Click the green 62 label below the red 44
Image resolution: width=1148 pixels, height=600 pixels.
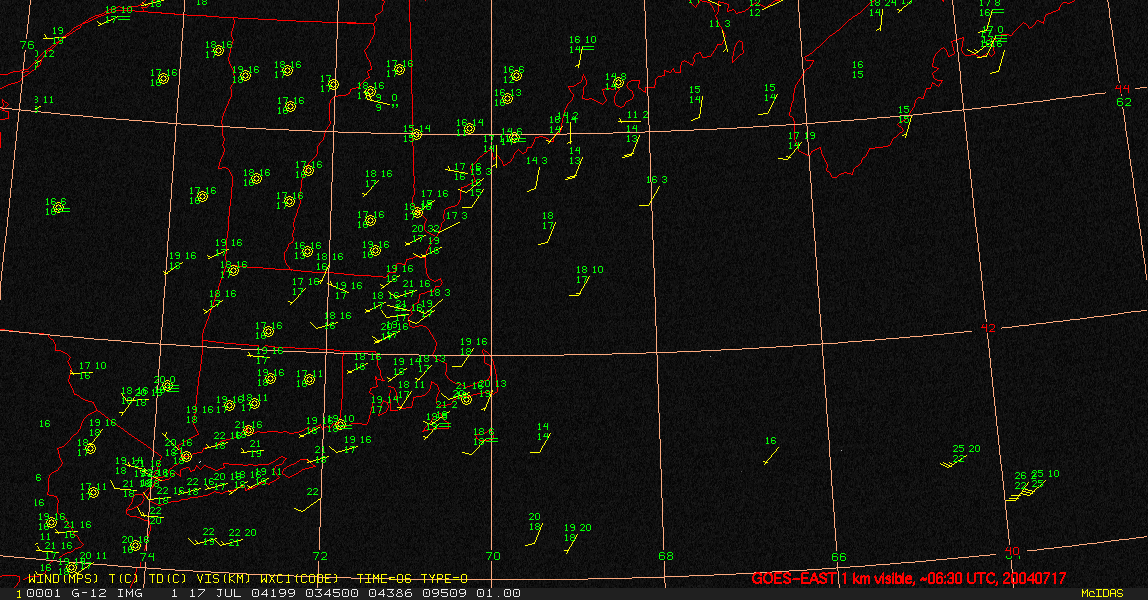1124,102
